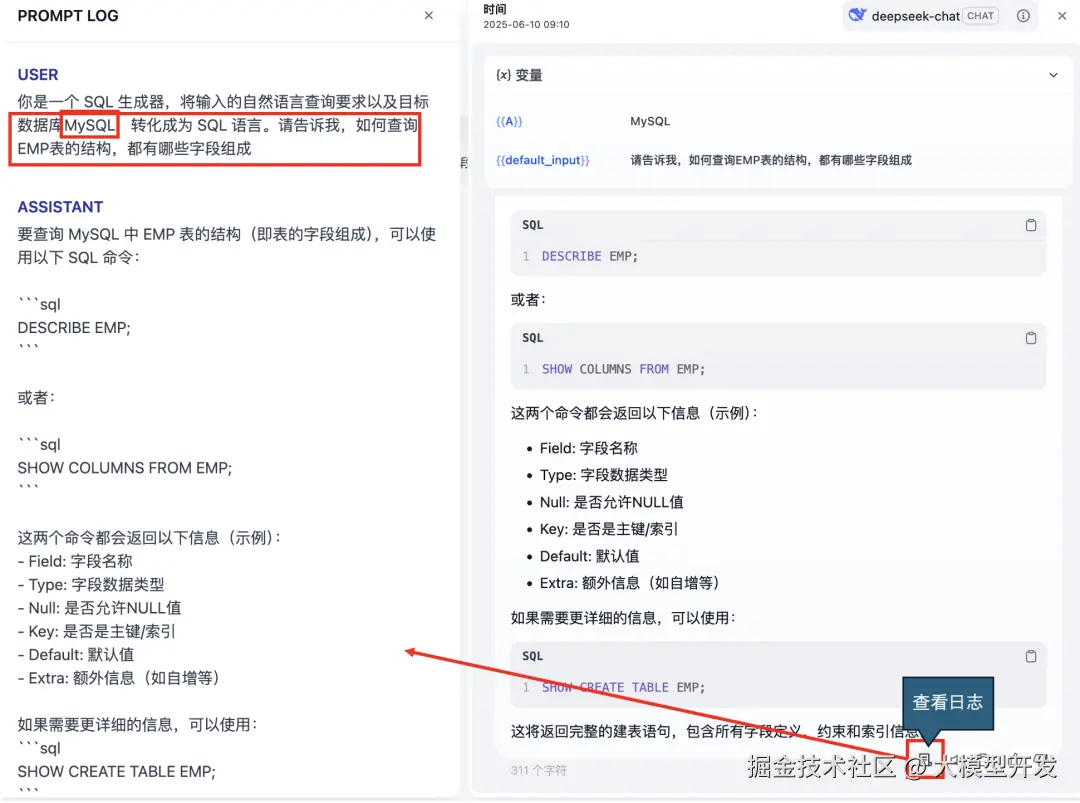
Task: Click the highlighted MySQL text in the user prompt
Action: [89, 124]
